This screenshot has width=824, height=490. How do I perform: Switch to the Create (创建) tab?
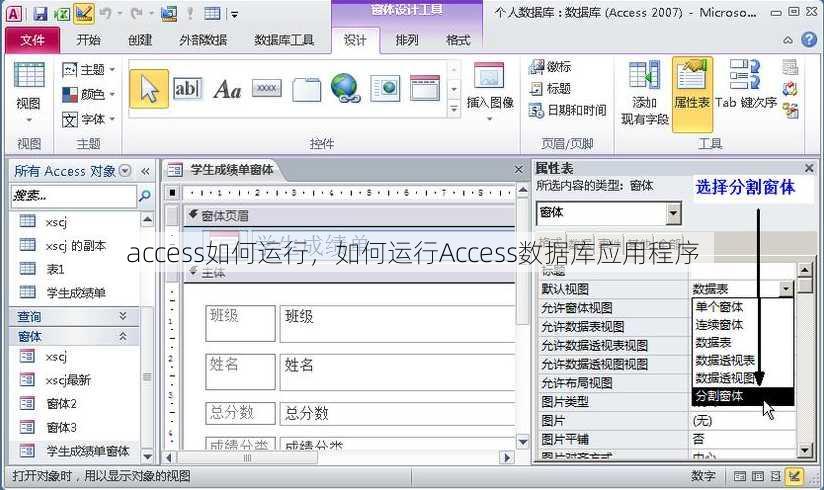pyautogui.click(x=139, y=40)
